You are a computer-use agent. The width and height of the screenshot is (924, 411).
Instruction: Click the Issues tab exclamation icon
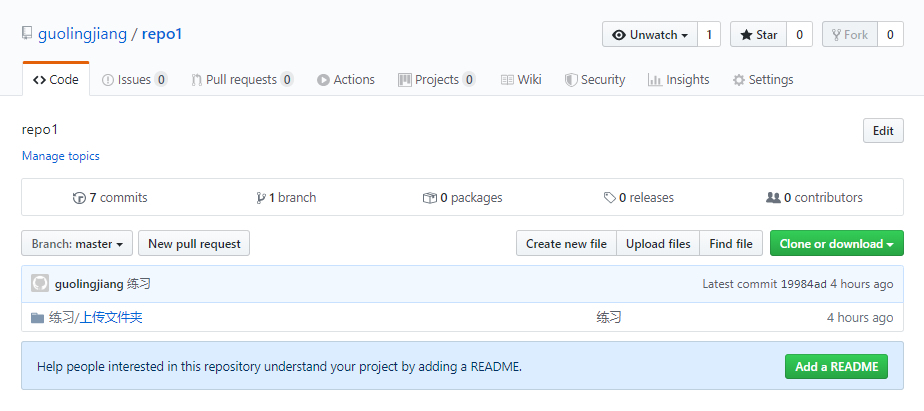[x=108, y=80]
